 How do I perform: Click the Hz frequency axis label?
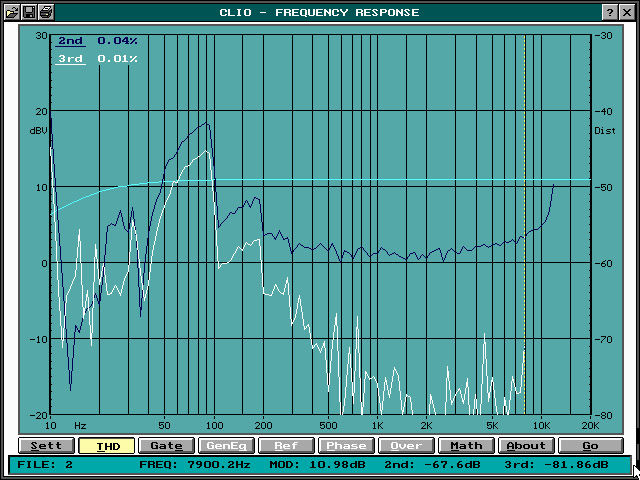80,426
